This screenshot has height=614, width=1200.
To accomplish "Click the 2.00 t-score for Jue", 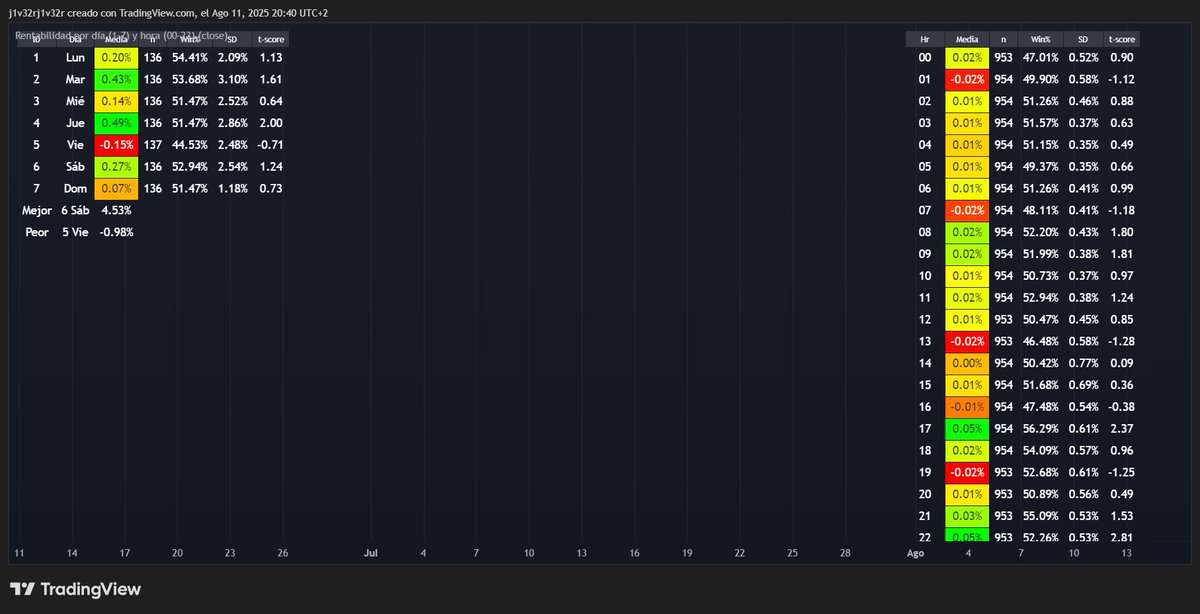I will 271,123.
